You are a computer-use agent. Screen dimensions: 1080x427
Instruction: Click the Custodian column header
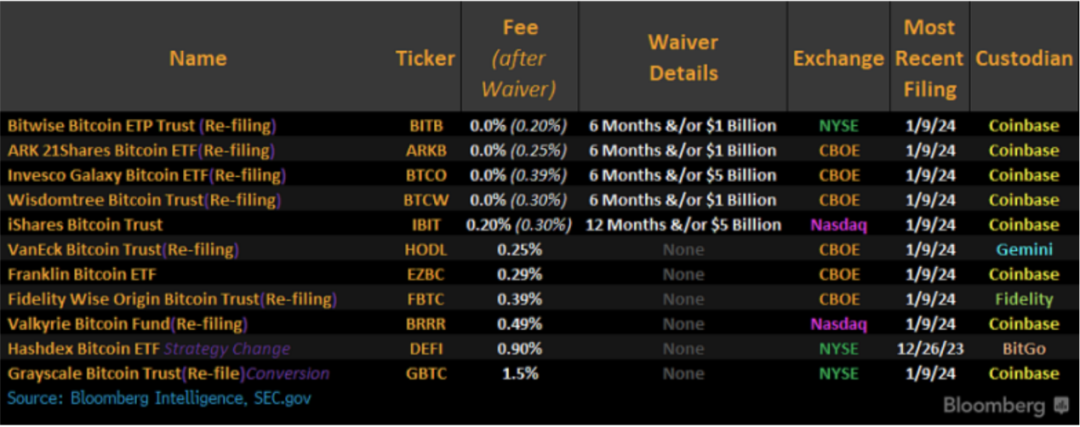(x=1023, y=58)
